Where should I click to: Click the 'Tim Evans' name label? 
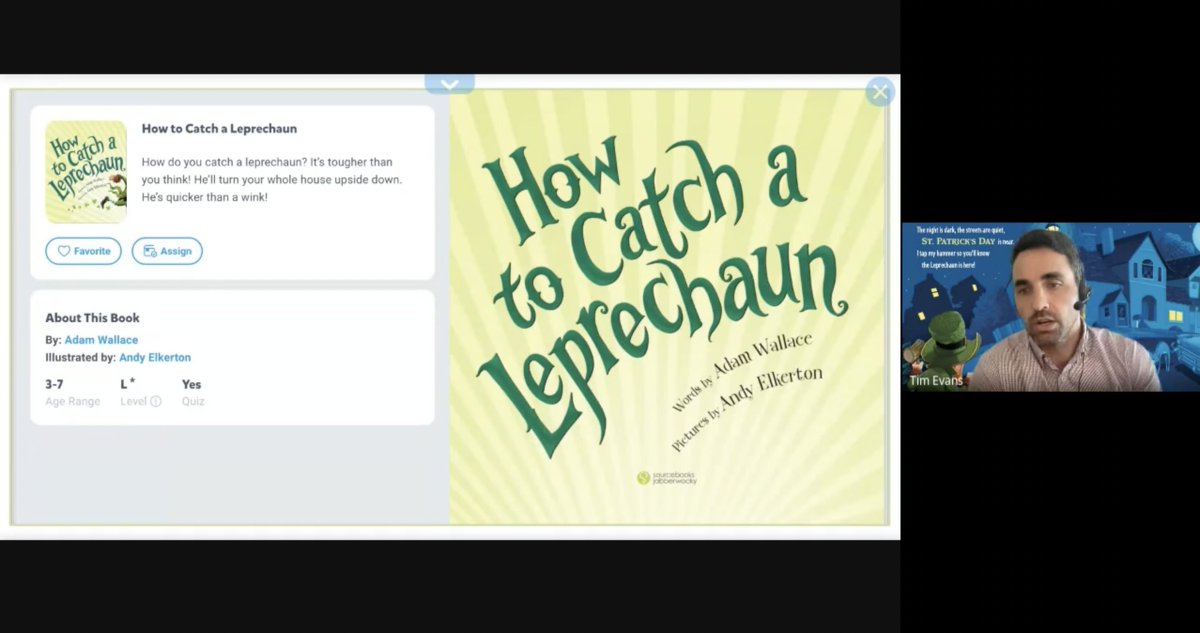[x=937, y=381]
